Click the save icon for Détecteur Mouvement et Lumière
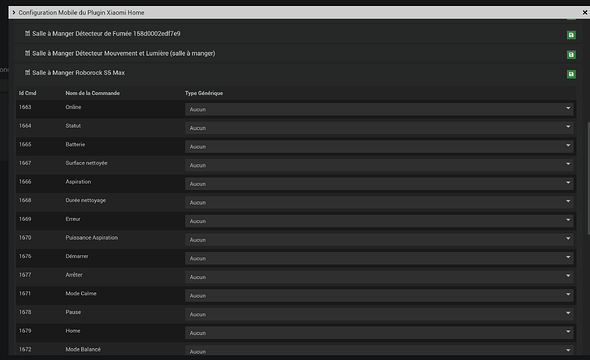The height and width of the screenshot is (360, 590). 571,55
